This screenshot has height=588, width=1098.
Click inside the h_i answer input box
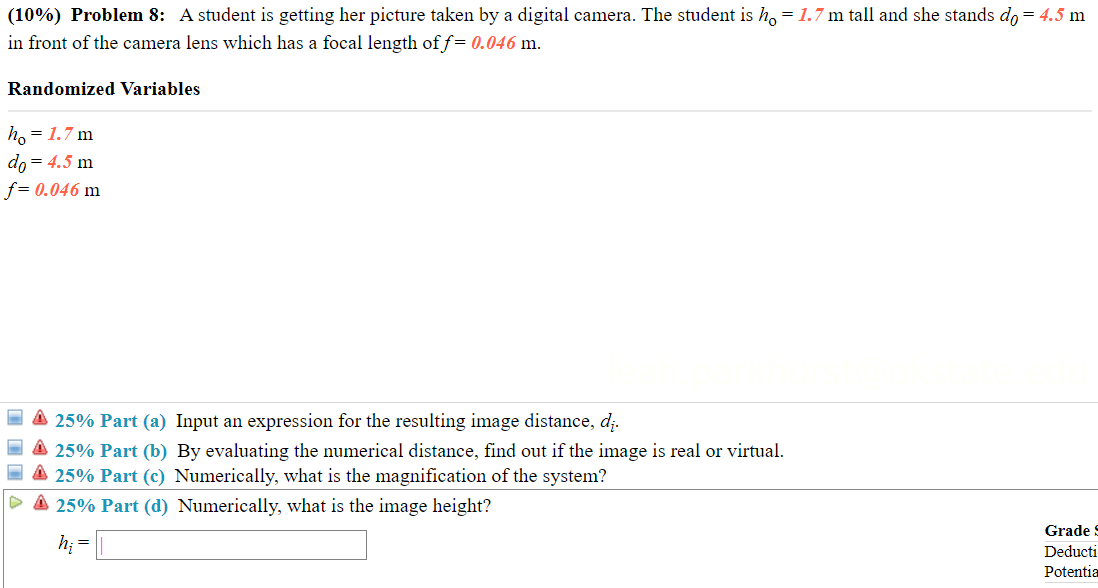[x=230, y=545]
